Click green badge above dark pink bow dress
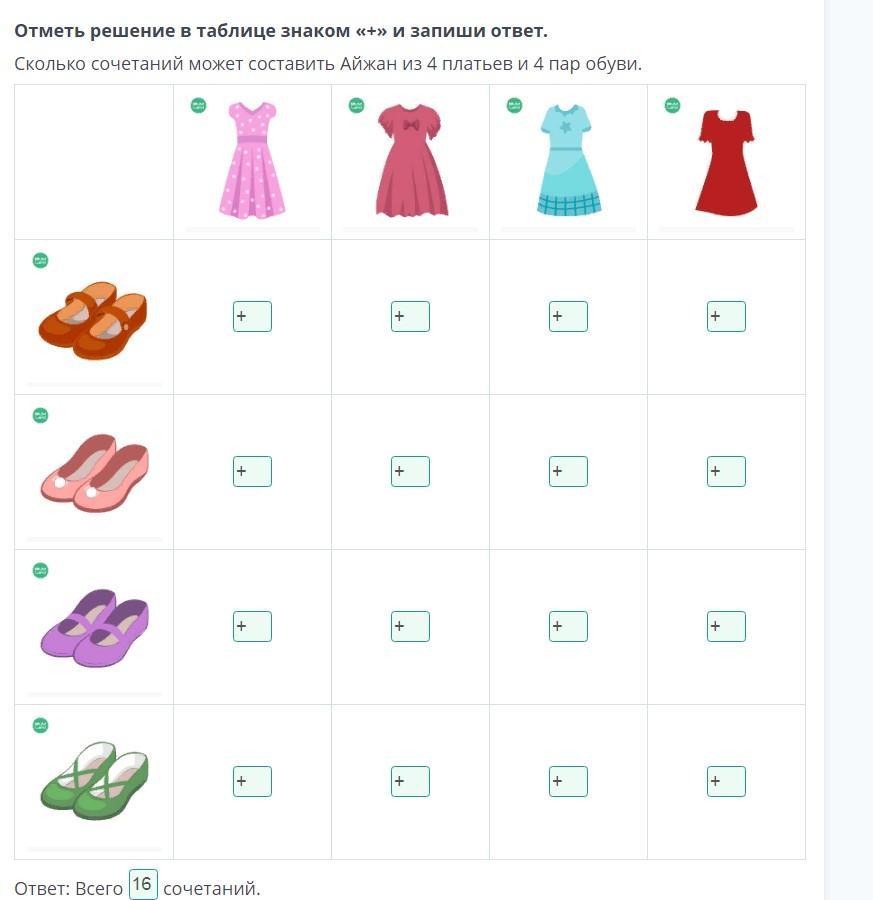Image resolution: width=873 pixels, height=900 pixels. [356, 105]
